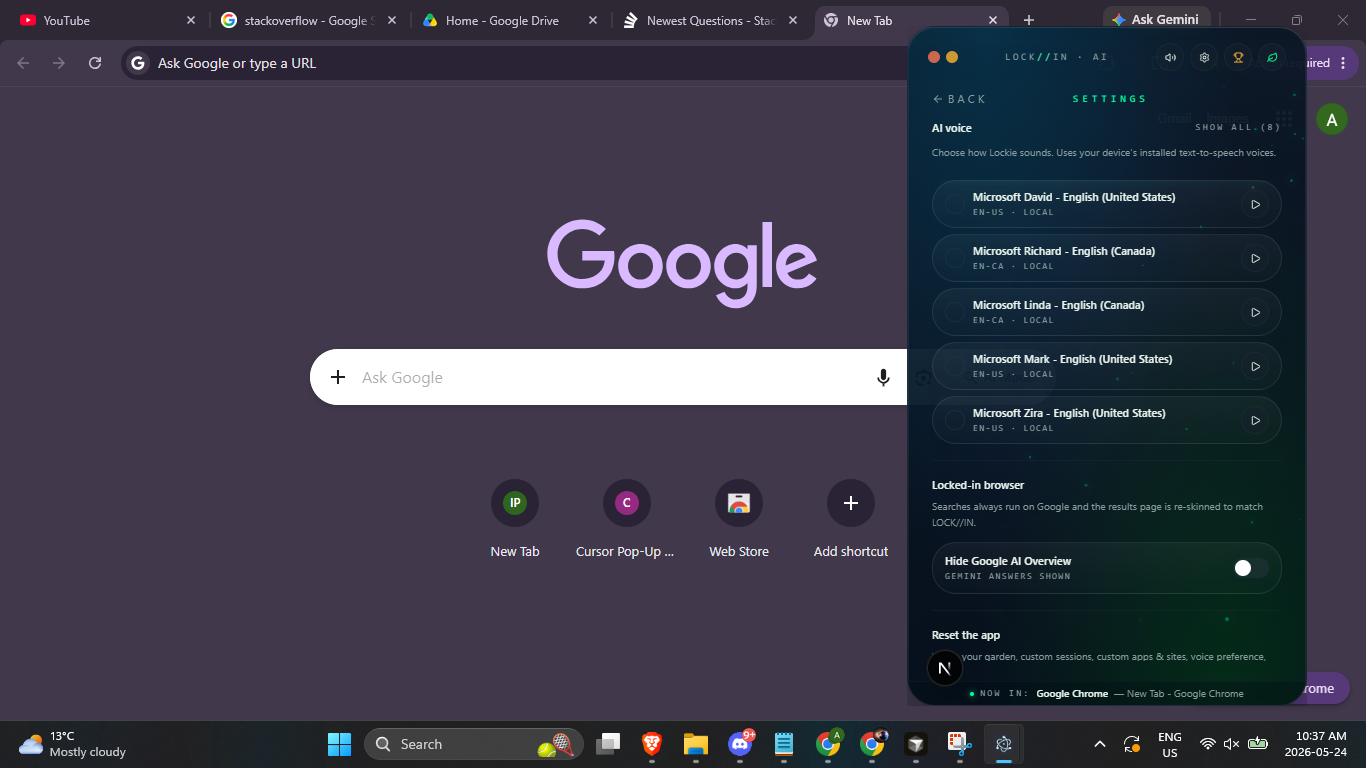Click the speaker sound icon in LOCK//IN header
1366x768 pixels.
click(x=1170, y=57)
